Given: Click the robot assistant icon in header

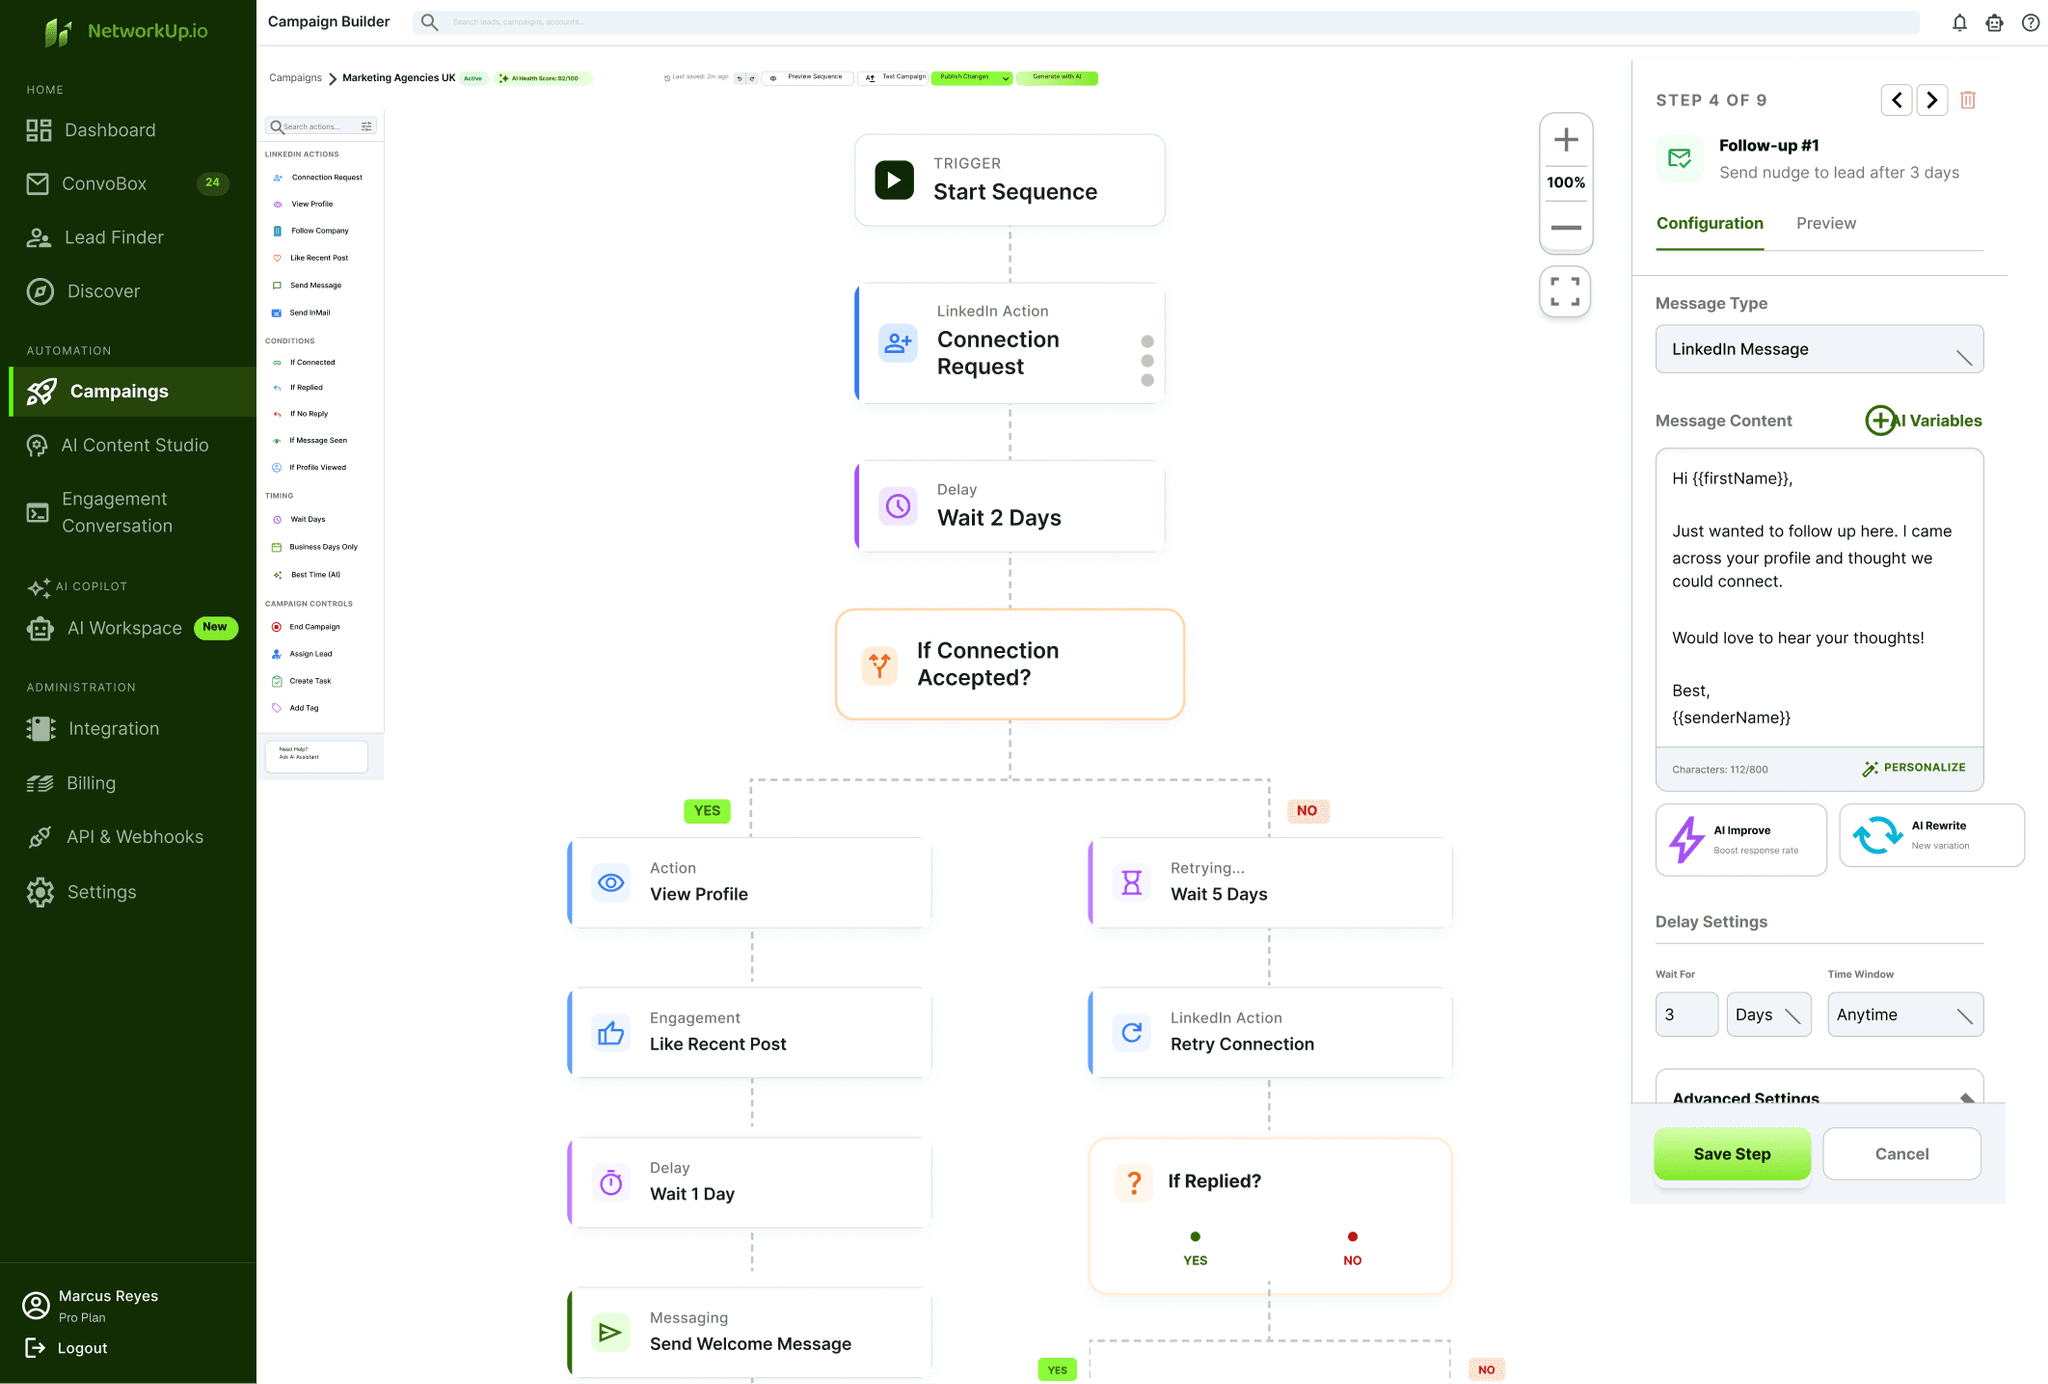Looking at the screenshot, I should (1994, 22).
